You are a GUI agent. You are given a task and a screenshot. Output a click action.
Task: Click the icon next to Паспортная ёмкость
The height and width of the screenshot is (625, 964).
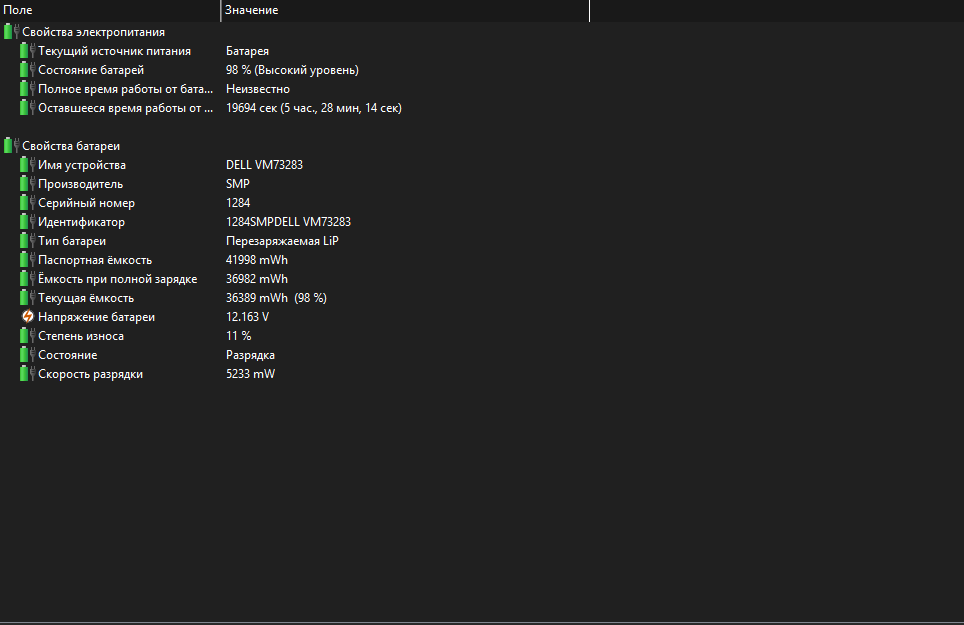coord(27,260)
